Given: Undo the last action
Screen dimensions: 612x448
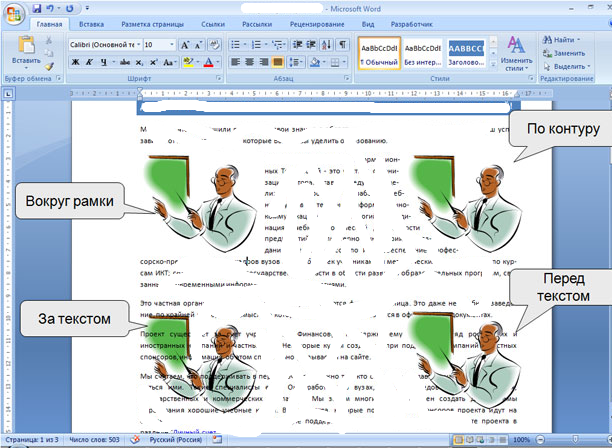Looking at the screenshot, I should 50,8.
